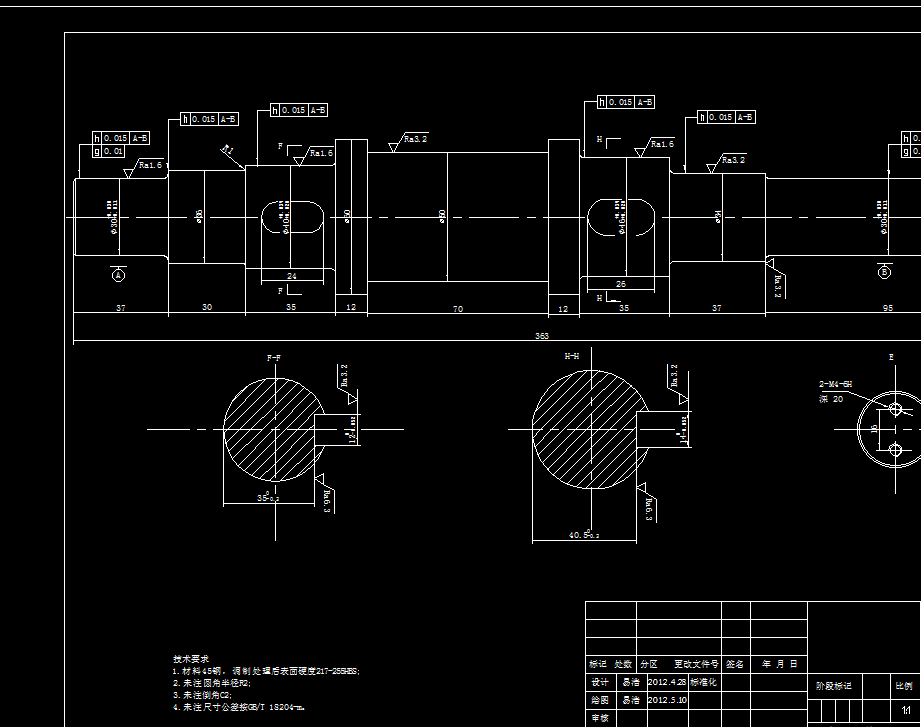Select the 技术要求 heading

[191, 659]
